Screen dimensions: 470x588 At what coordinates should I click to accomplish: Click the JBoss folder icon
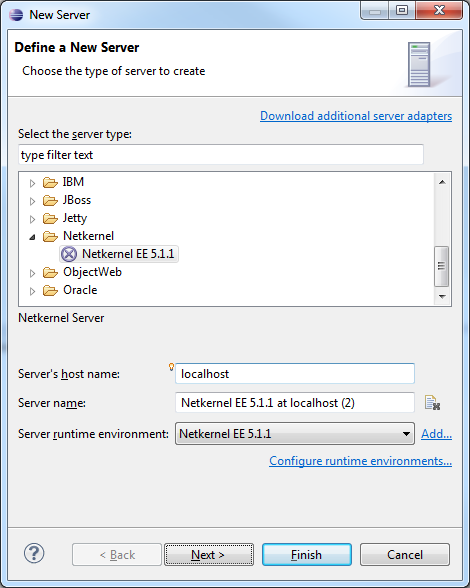tap(50, 200)
